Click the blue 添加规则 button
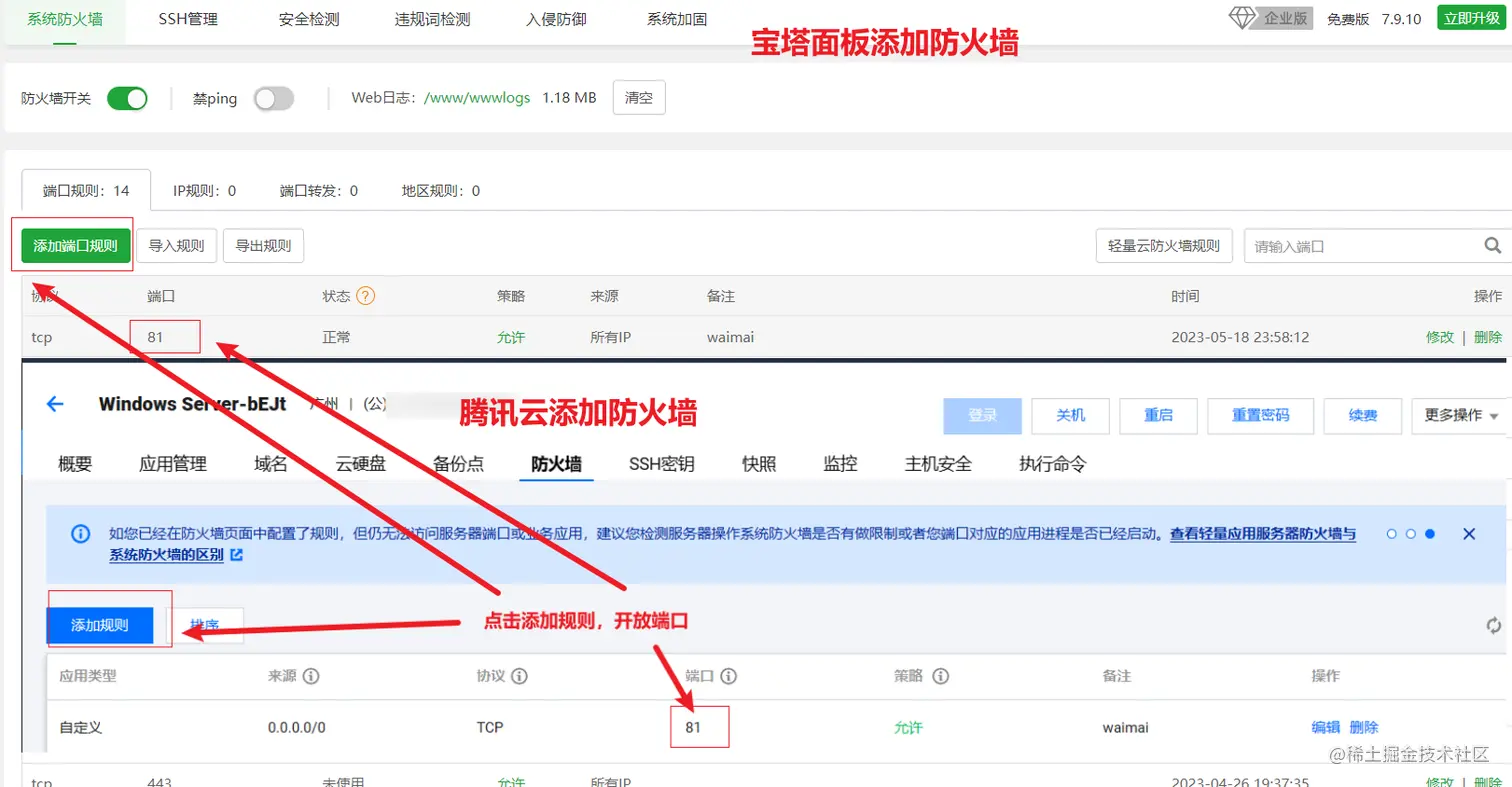Image resolution: width=1512 pixels, height=787 pixels. pos(99,625)
